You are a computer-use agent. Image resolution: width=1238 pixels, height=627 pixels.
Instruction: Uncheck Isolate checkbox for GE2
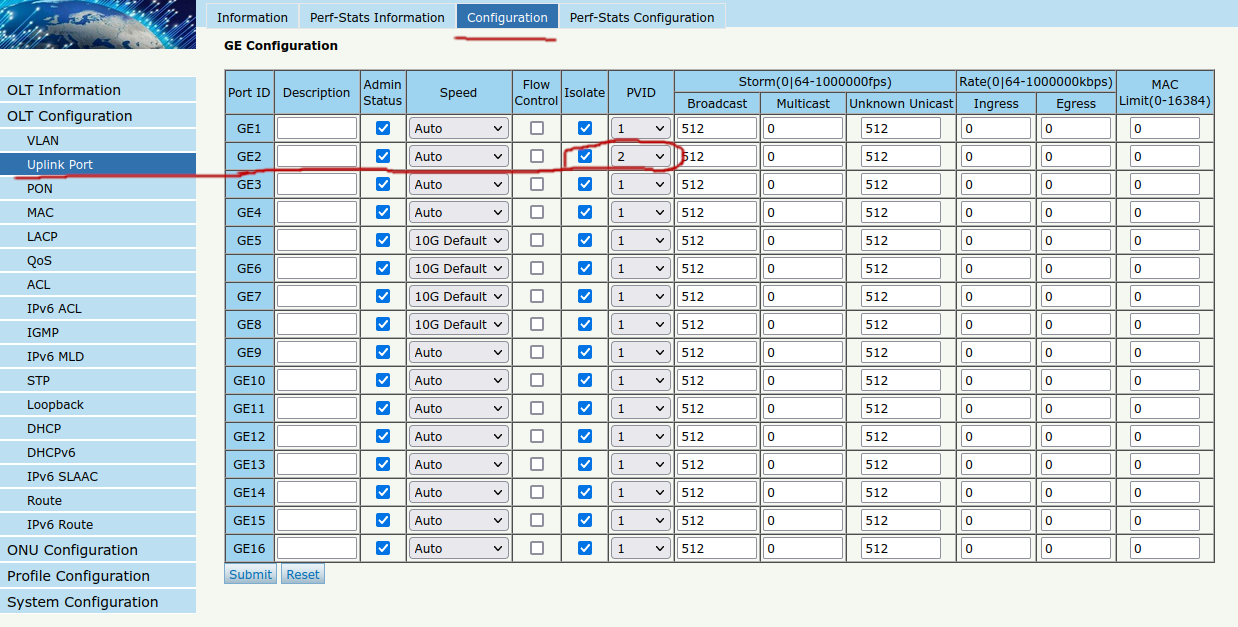tap(585, 156)
